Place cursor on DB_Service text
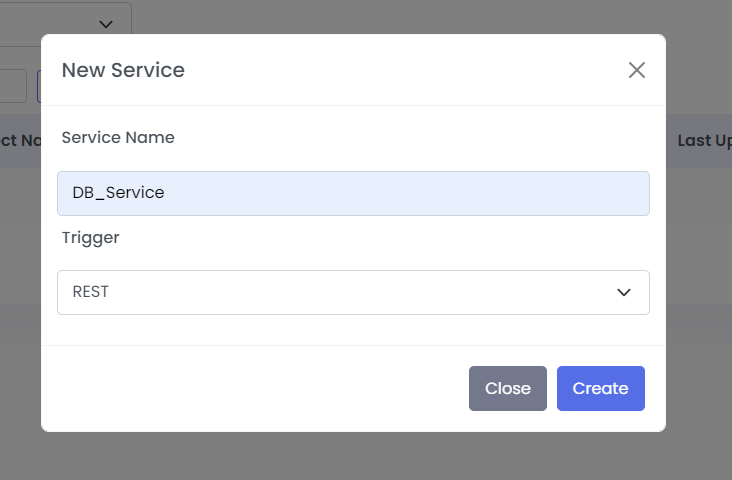Viewport: 732px width, 480px height. click(119, 193)
